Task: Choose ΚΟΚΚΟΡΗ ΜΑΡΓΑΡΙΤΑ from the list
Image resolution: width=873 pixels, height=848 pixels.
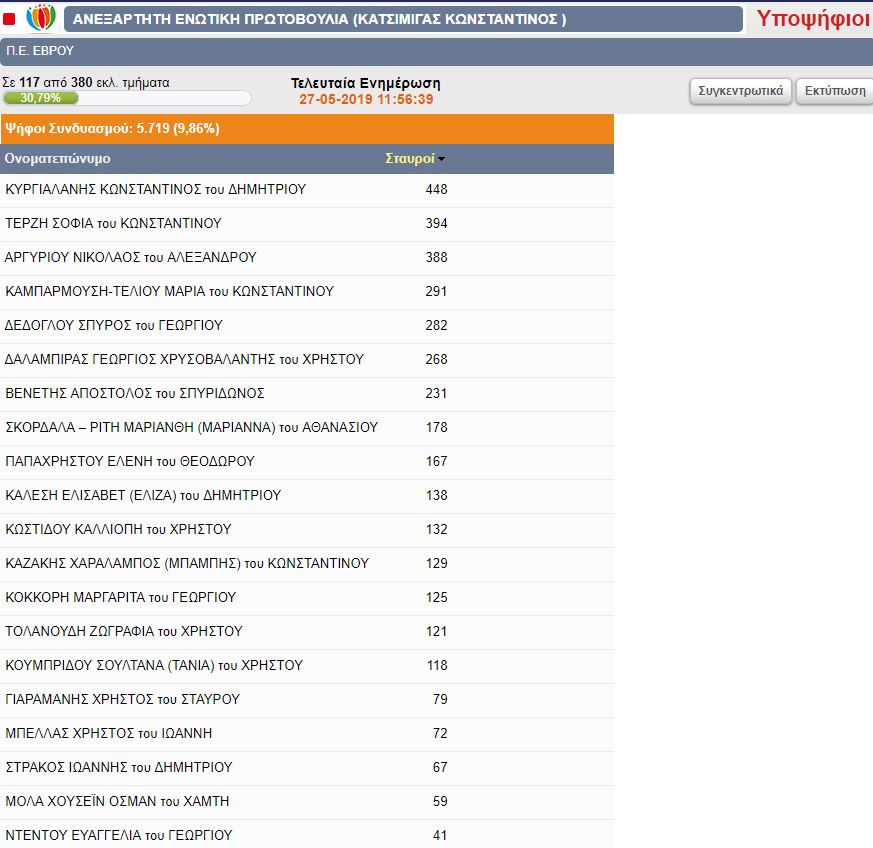Action: 121,598
